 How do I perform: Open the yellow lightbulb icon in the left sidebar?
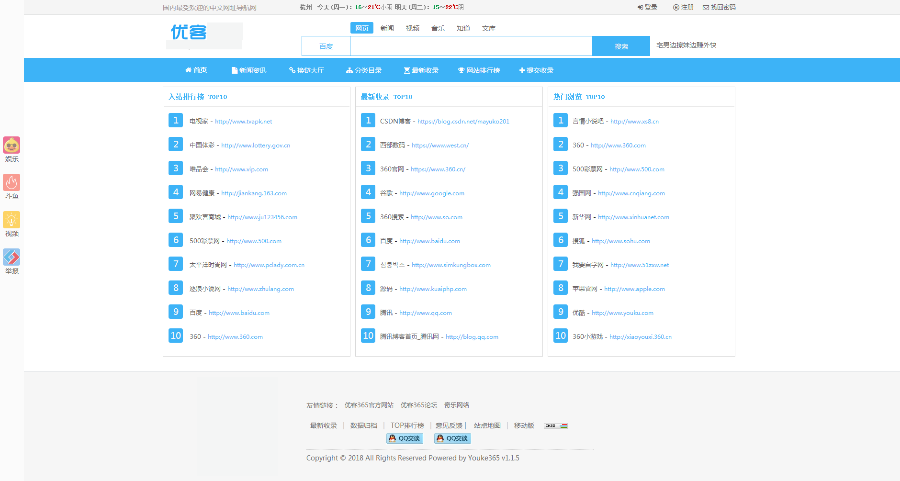pos(11,219)
